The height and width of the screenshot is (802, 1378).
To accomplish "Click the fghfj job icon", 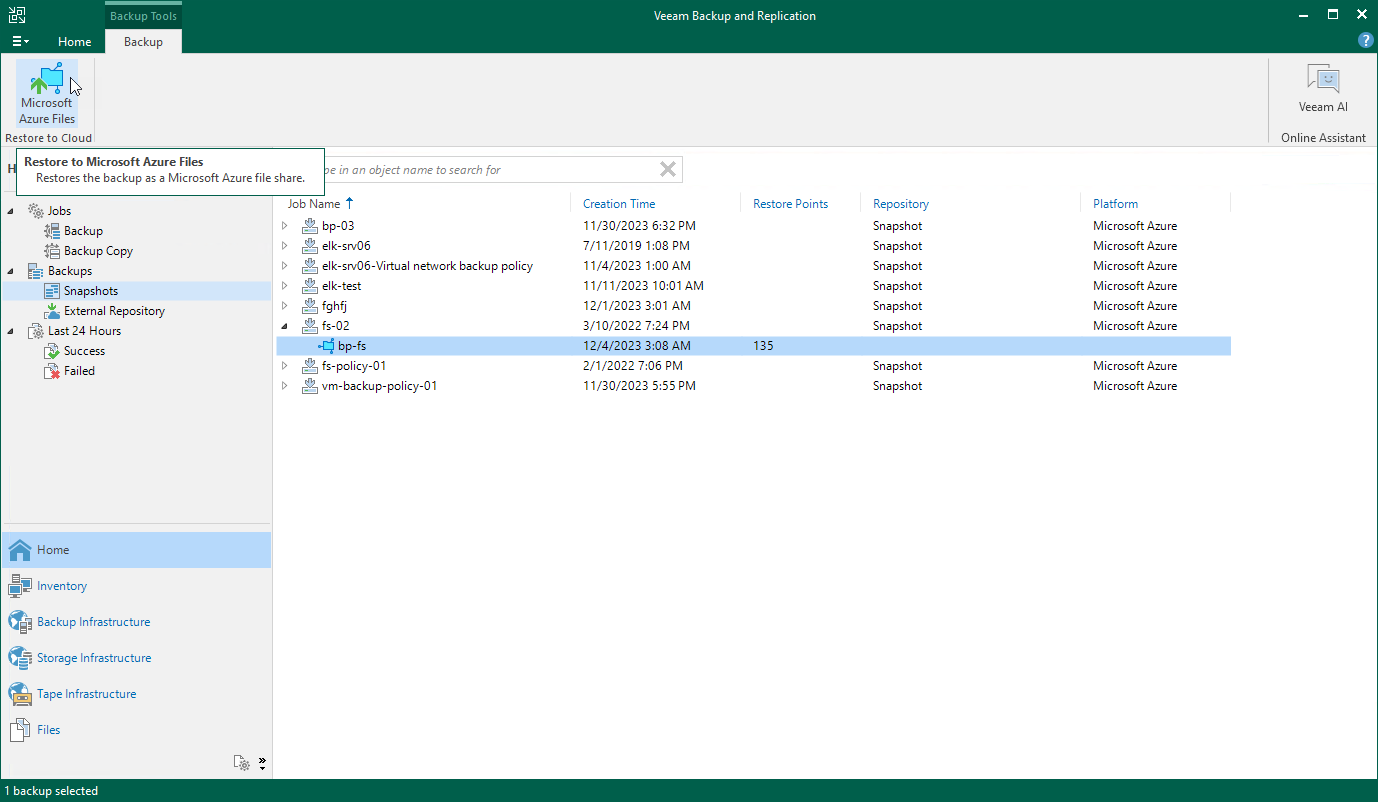I will tap(310, 306).
